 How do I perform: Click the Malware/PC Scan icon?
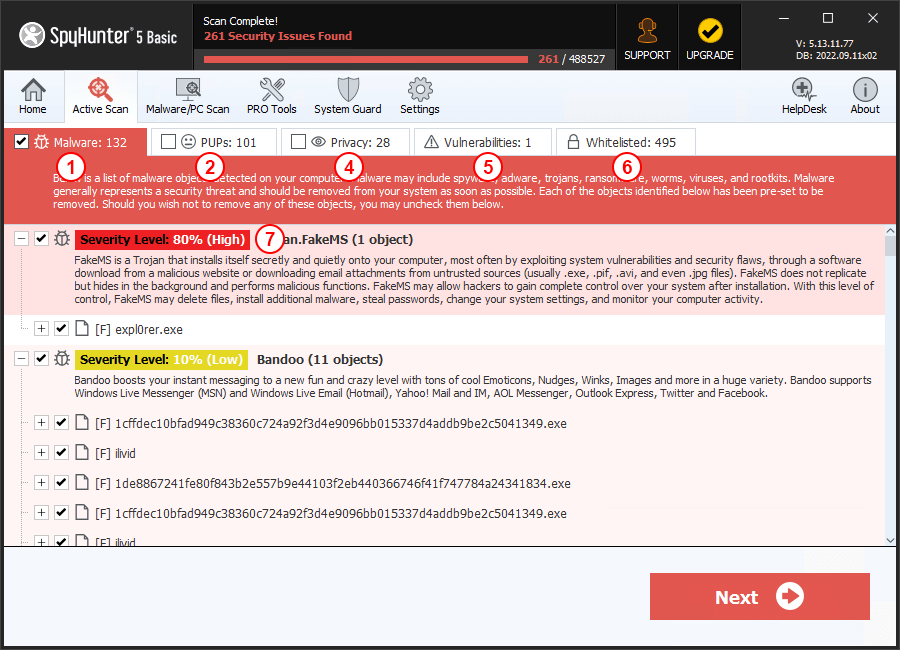[187, 96]
